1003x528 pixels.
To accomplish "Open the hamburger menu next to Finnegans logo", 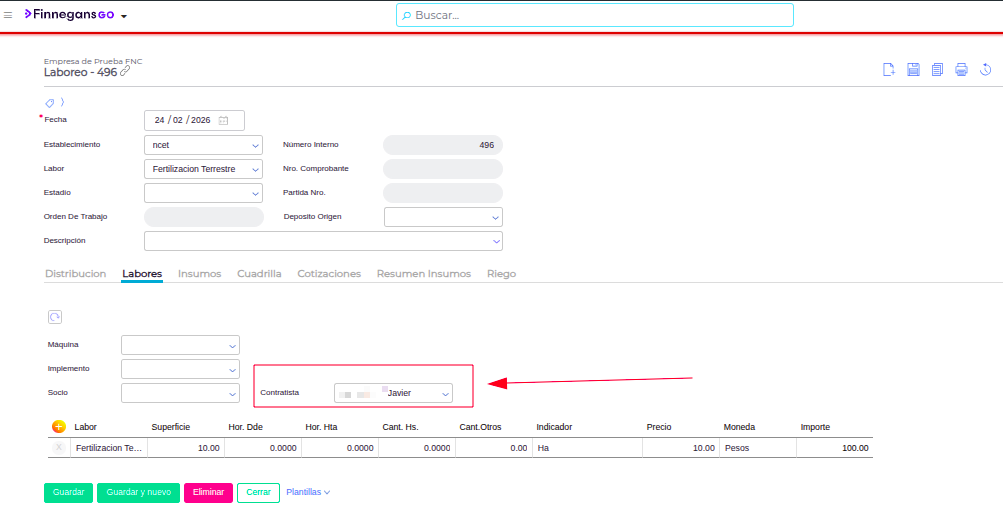I will tap(9, 16).
